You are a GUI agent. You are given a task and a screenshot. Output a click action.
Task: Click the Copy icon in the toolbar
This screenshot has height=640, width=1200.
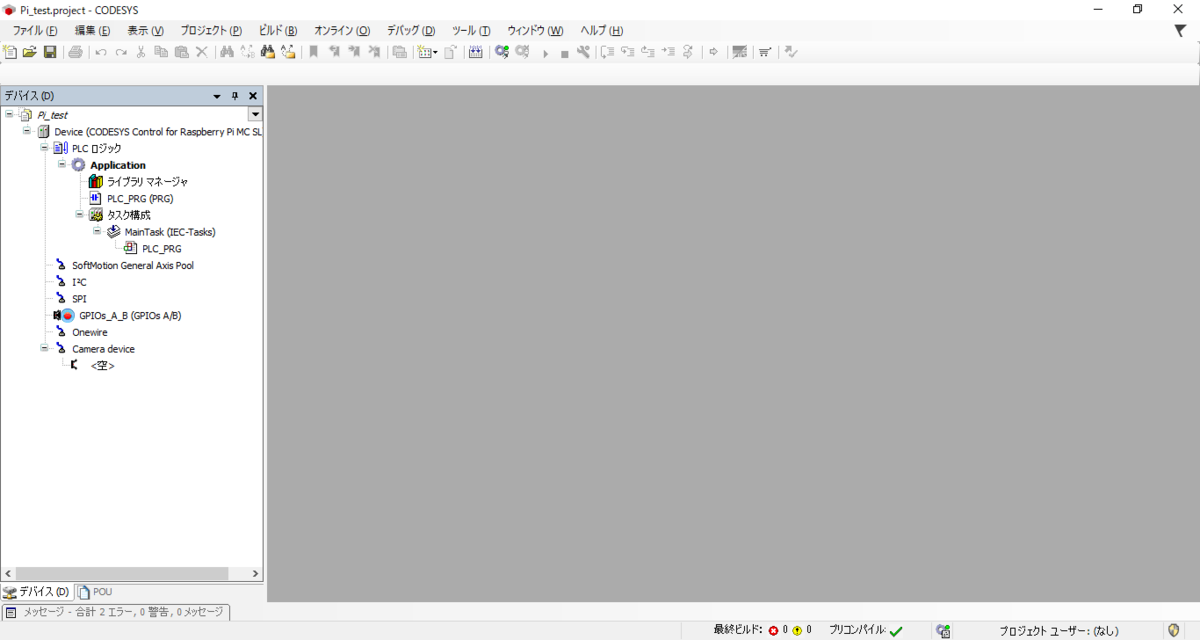point(161,52)
